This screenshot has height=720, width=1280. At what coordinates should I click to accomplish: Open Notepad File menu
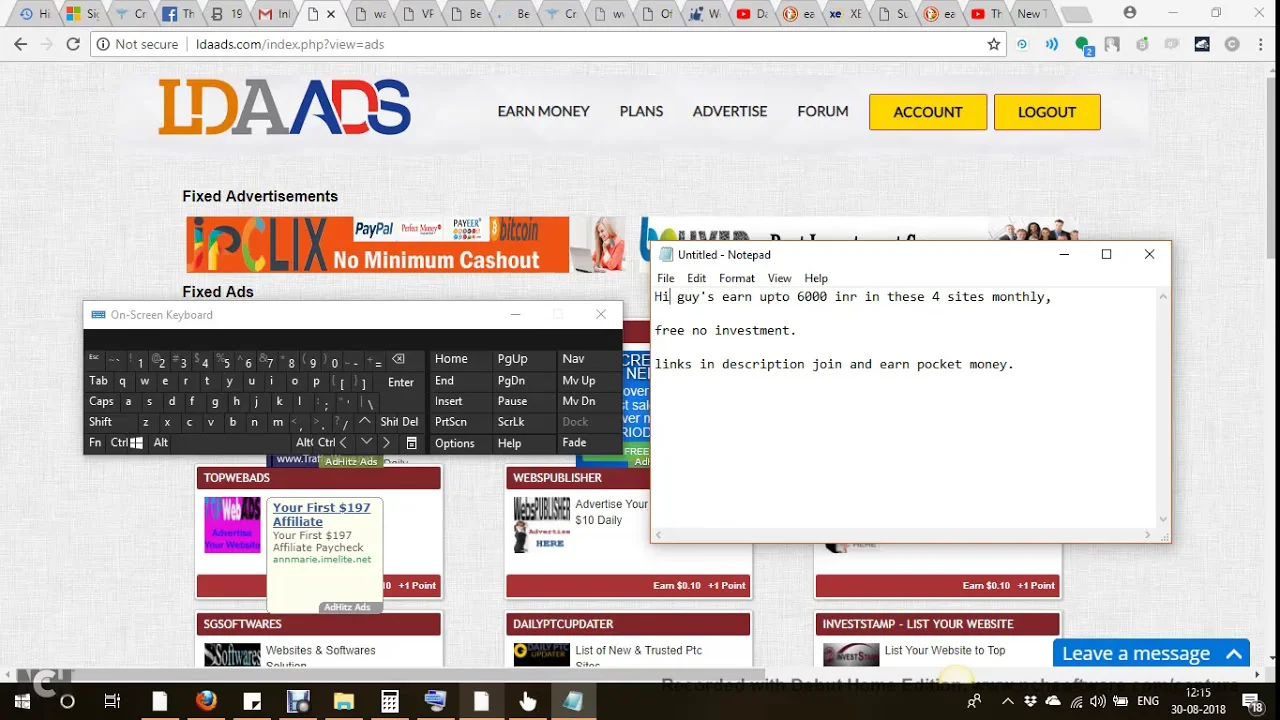[665, 278]
